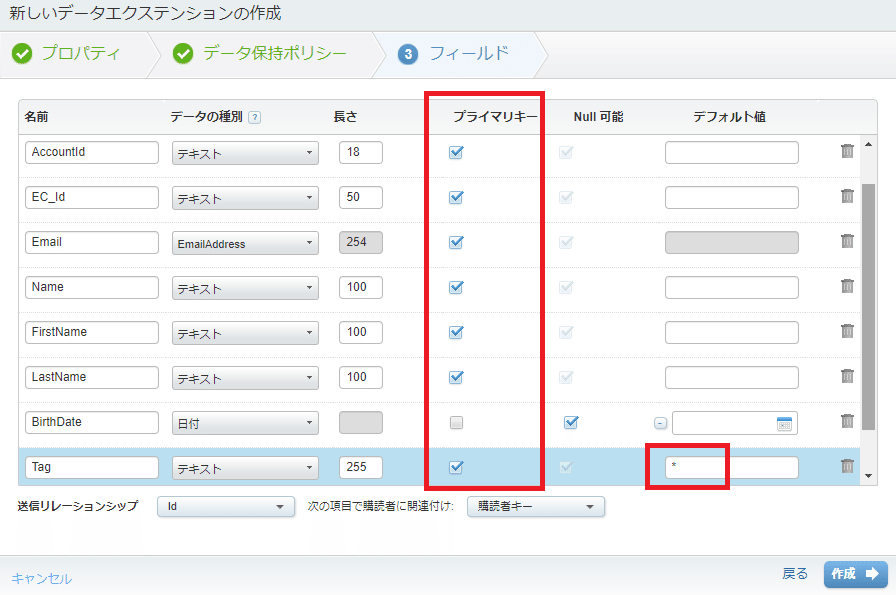The height and width of the screenshot is (595, 896).
Task: Click the AccountId length field showing 18
Action: tap(361, 153)
